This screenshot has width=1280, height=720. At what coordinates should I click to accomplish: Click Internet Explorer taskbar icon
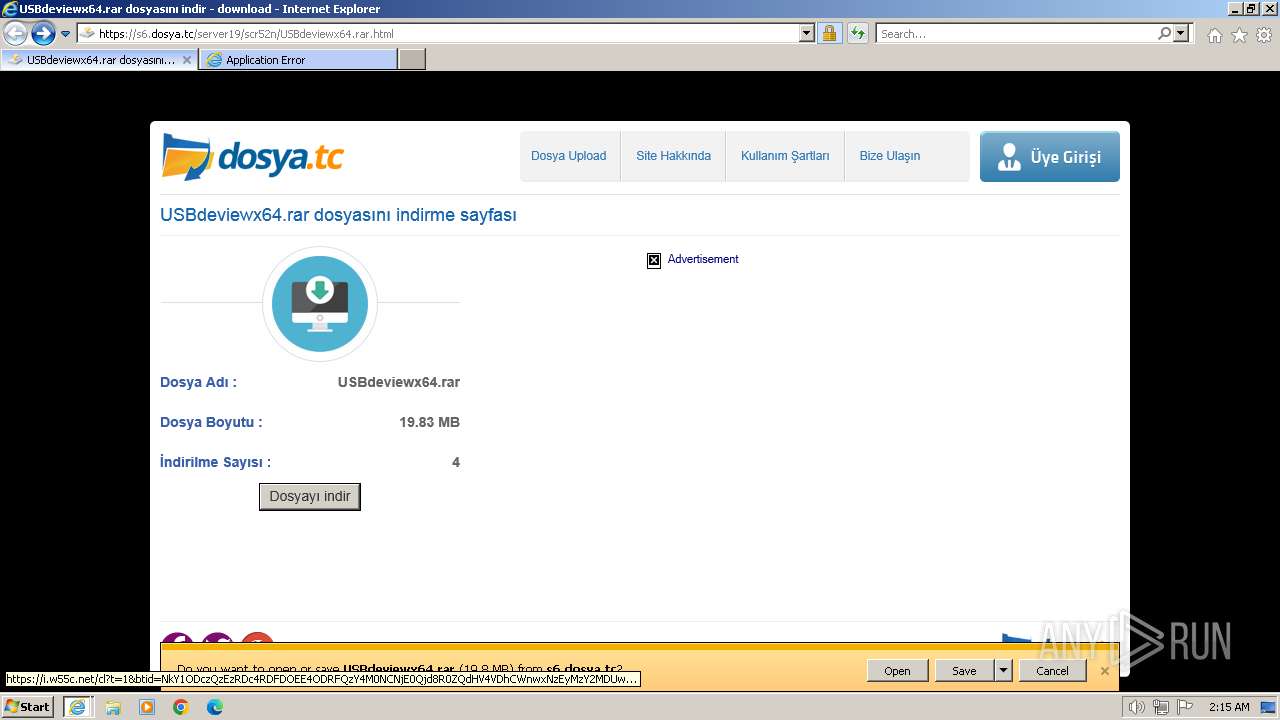pyautogui.click(x=78, y=706)
